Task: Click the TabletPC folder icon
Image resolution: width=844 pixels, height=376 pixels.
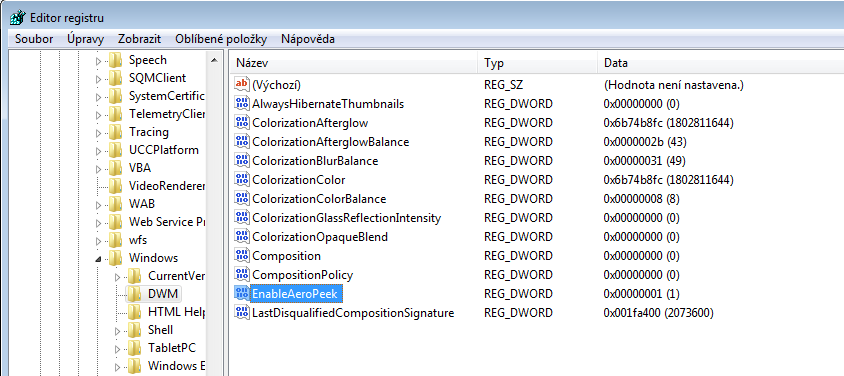Action: click(x=135, y=348)
